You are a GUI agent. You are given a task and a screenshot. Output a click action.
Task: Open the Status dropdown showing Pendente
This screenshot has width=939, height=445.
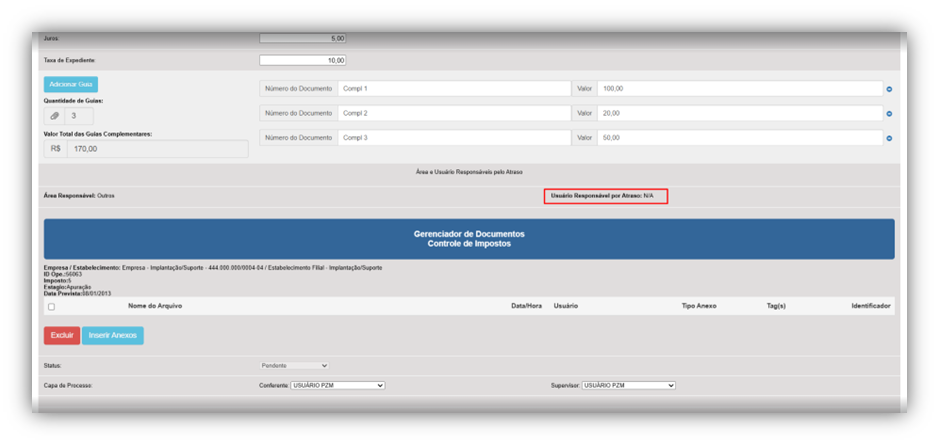294,366
